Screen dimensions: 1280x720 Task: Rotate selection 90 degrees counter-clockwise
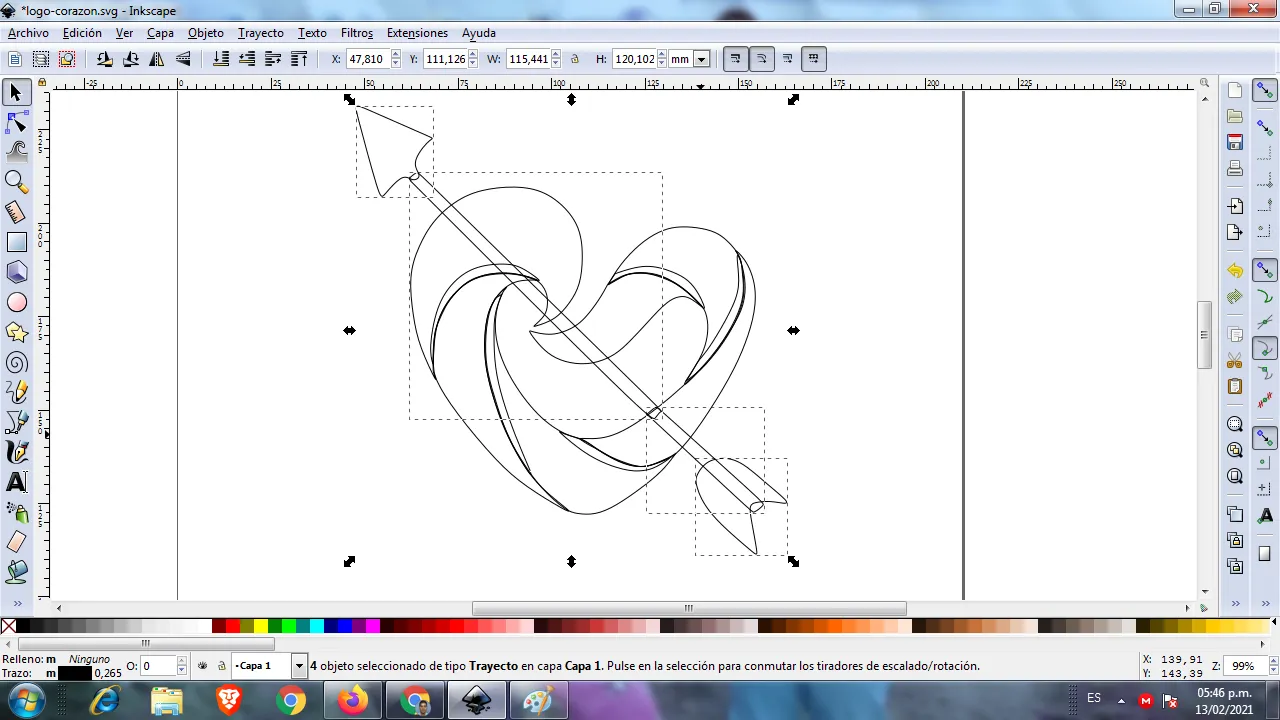click(104, 59)
